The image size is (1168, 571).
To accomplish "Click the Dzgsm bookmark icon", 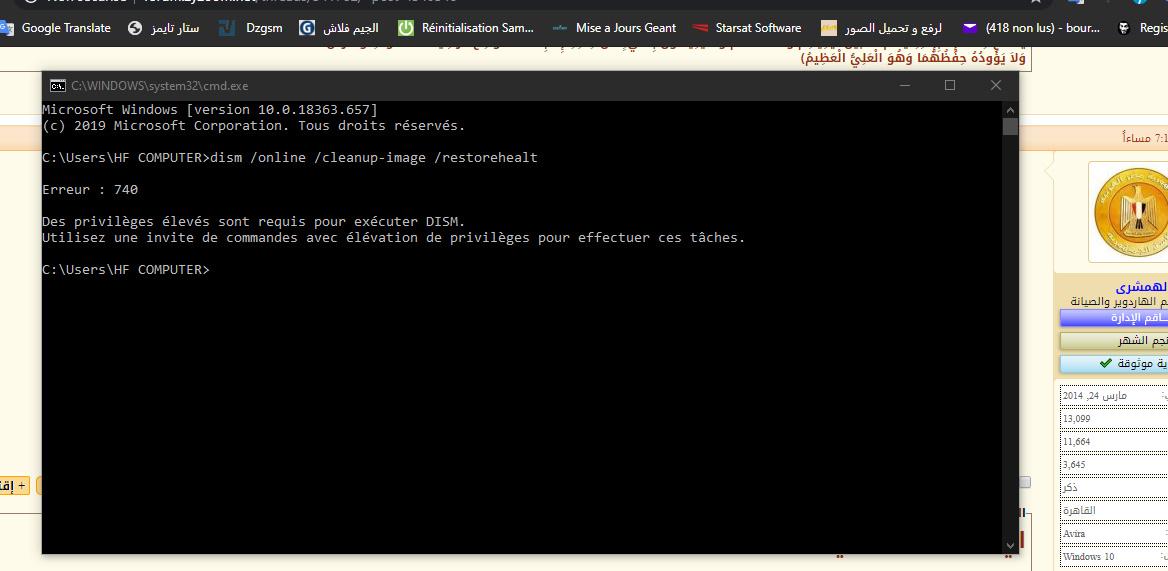I will point(227,28).
